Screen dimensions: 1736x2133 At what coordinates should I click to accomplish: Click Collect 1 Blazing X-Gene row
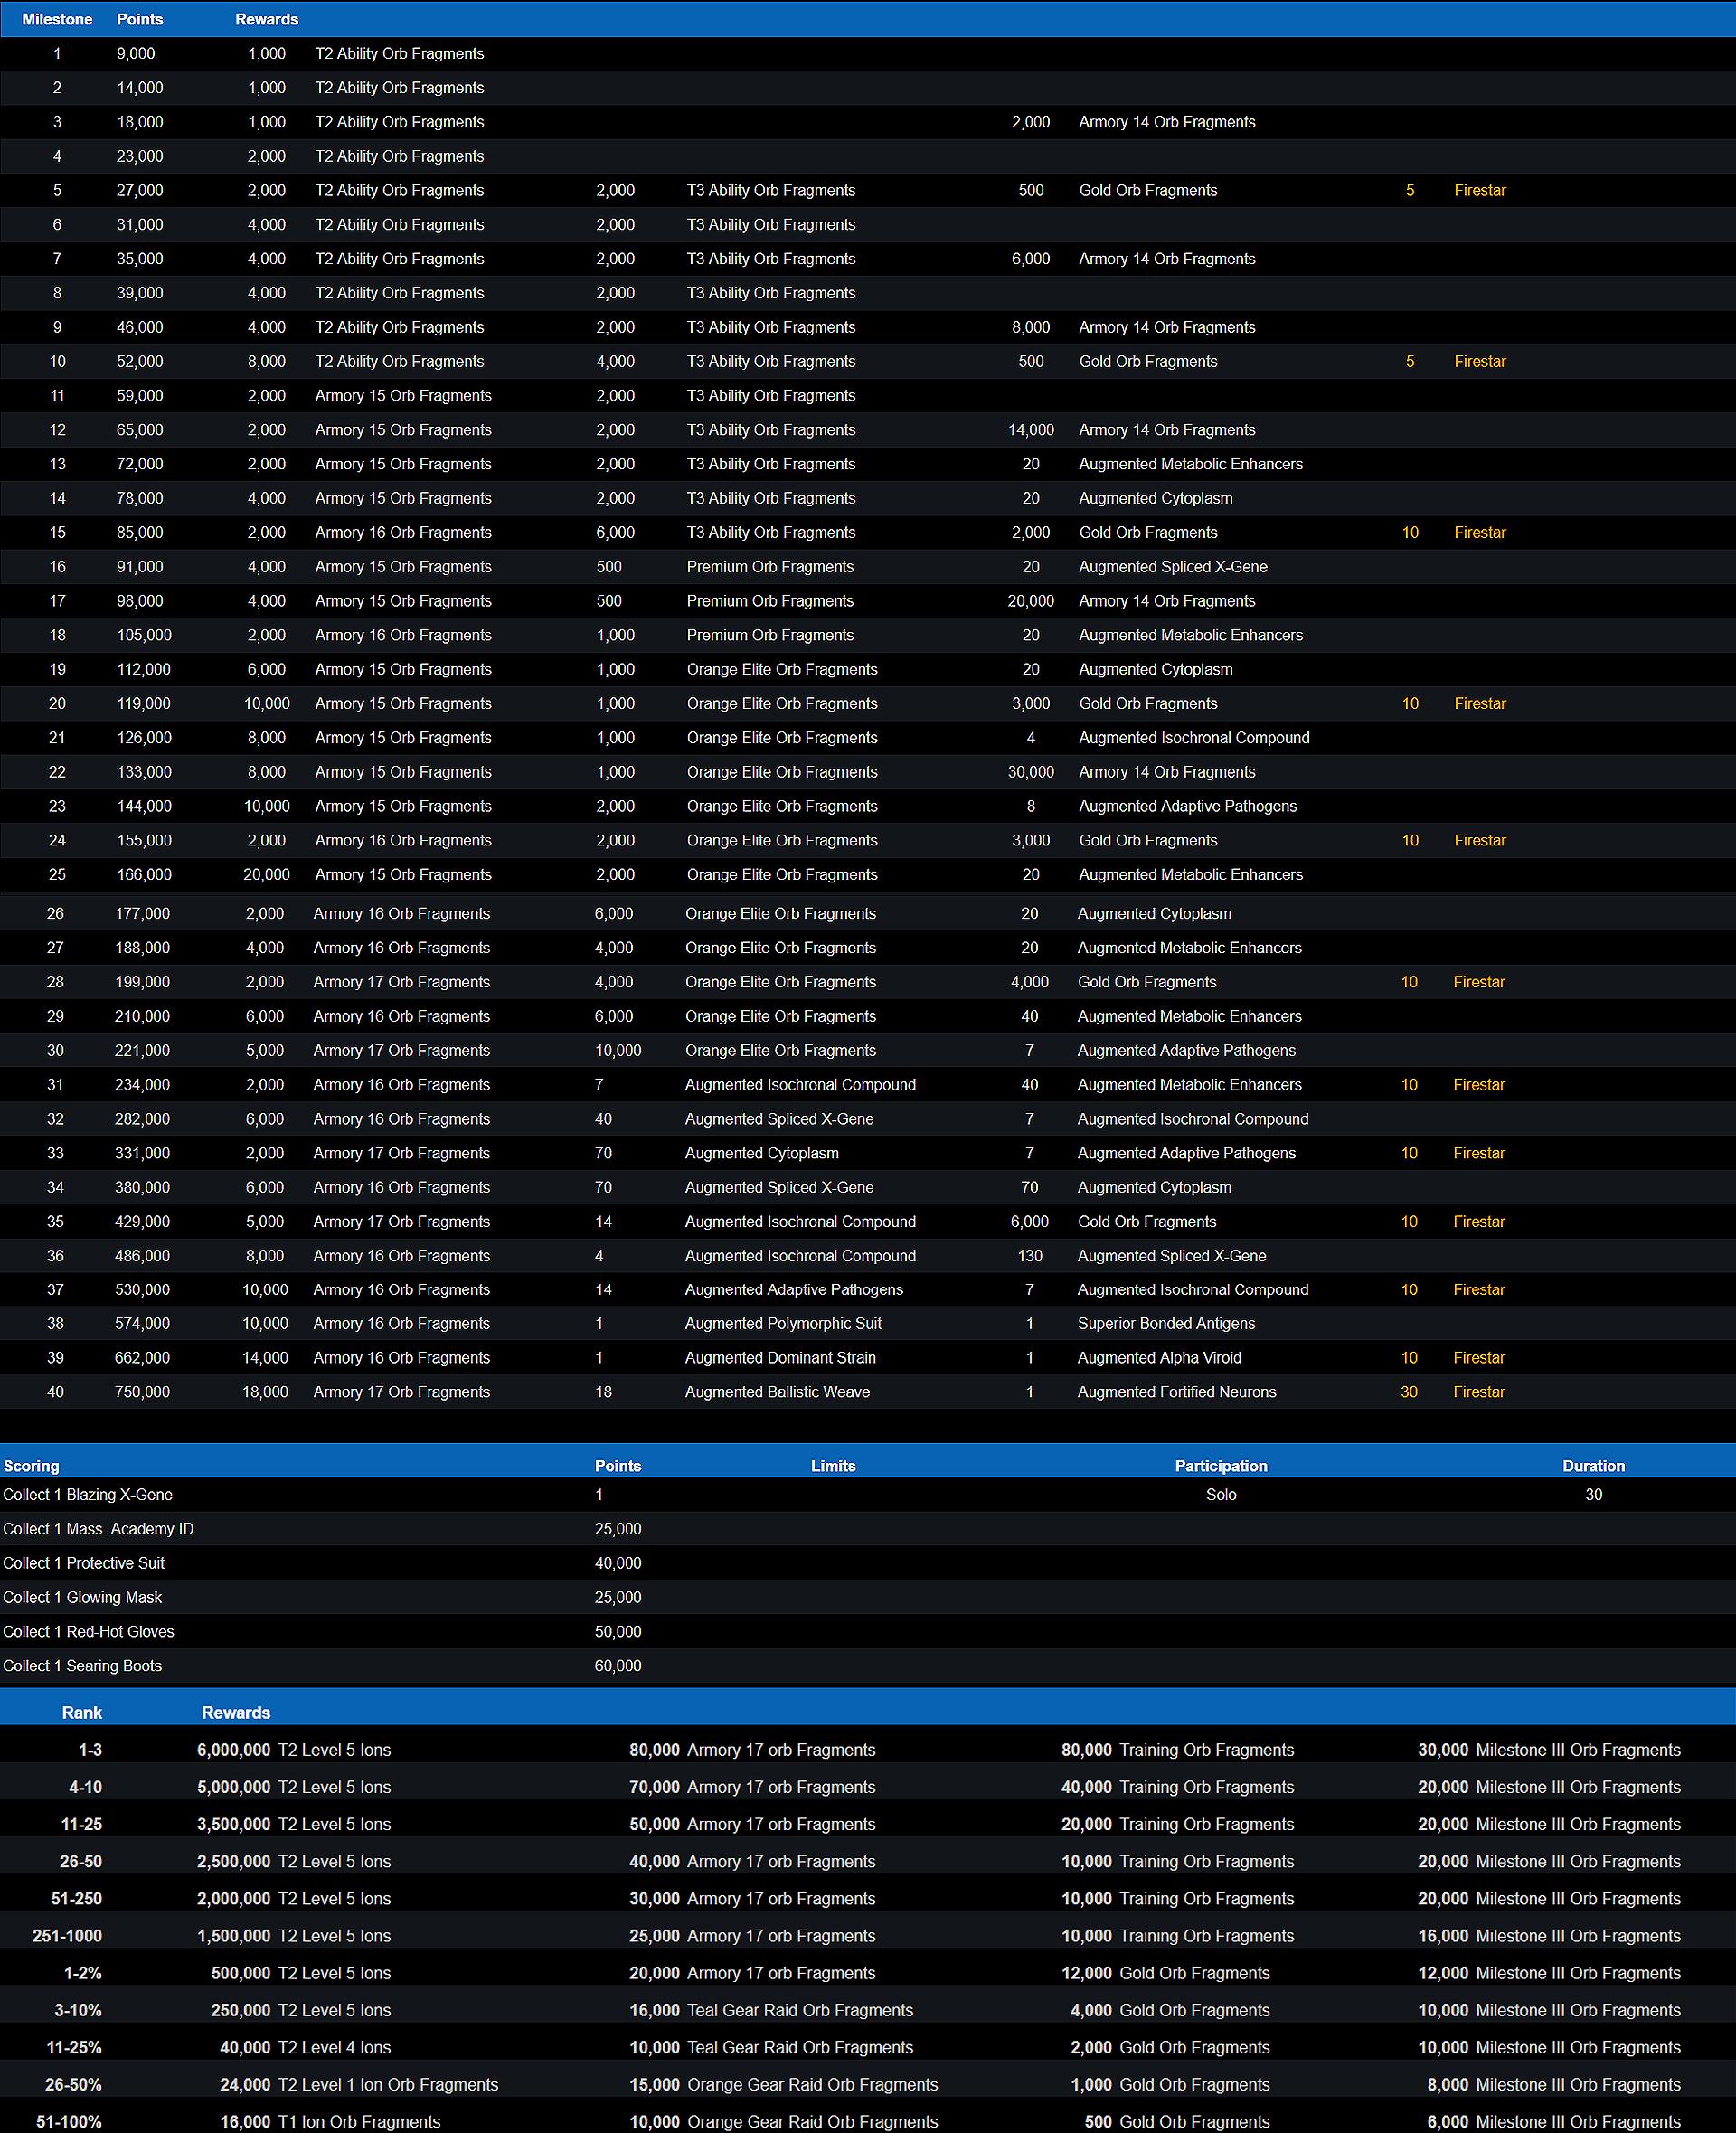point(87,1495)
